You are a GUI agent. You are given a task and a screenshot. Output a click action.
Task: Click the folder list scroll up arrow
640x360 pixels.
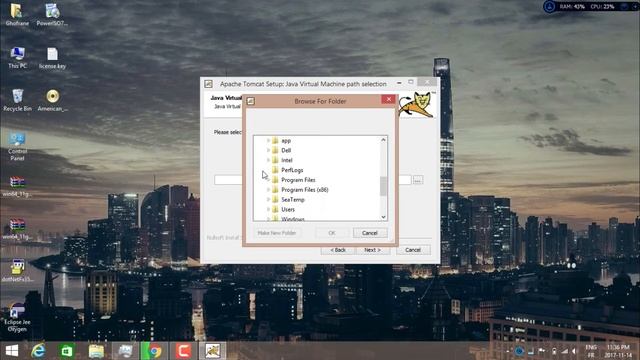[383, 140]
